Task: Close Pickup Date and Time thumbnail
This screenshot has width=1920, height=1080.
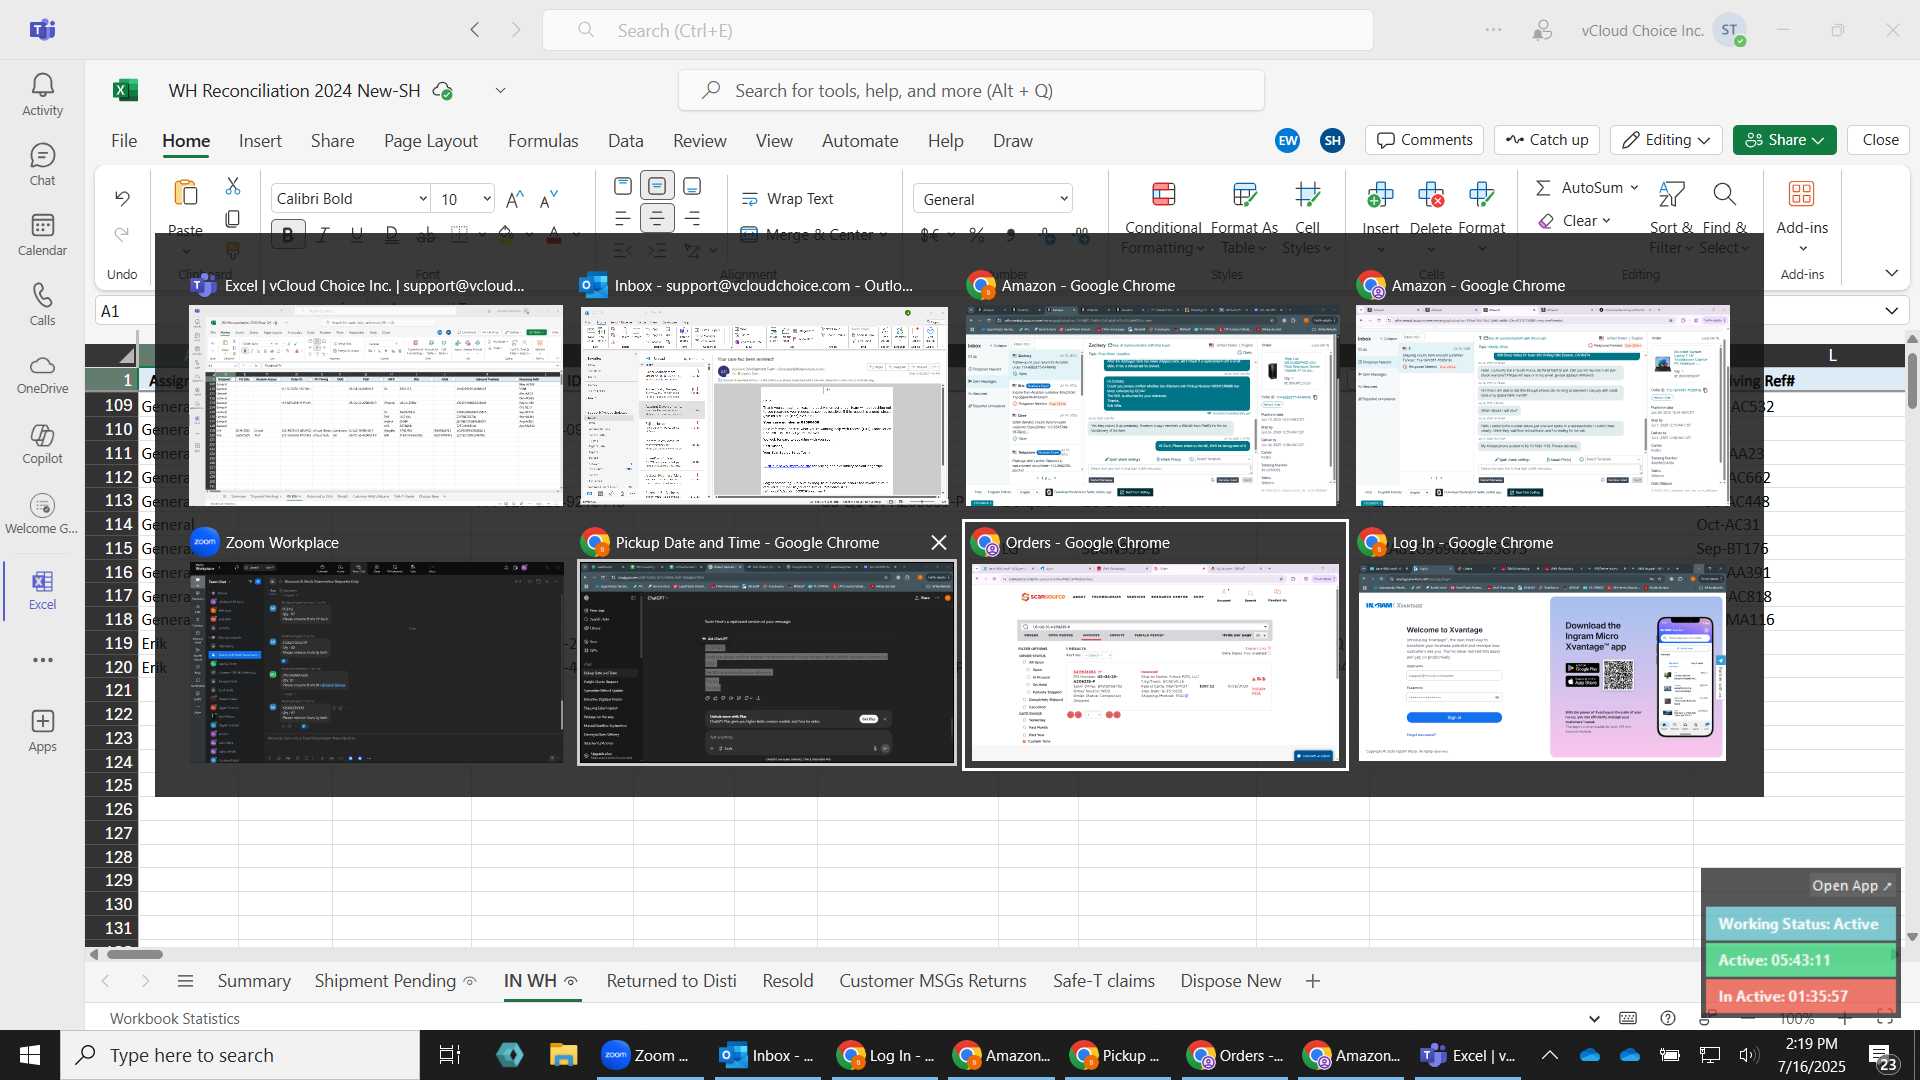Action: tap(938, 542)
